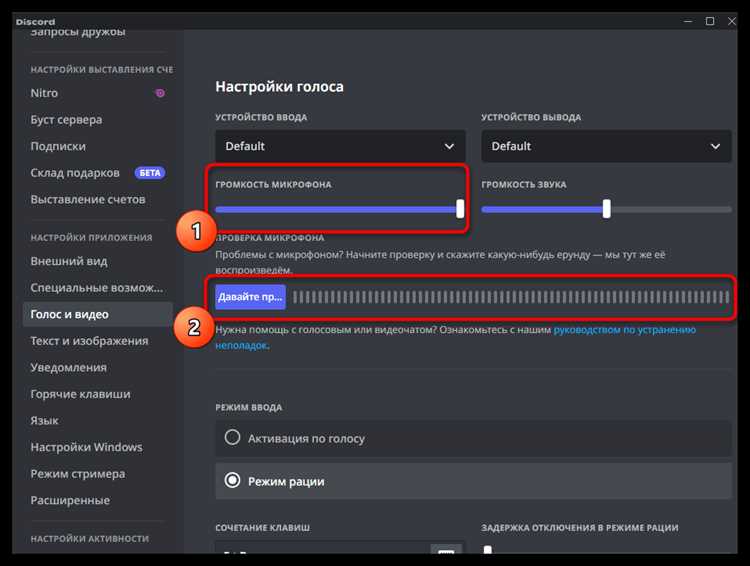Minimize the Discord window
750x566 pixels.
(688, 21)
